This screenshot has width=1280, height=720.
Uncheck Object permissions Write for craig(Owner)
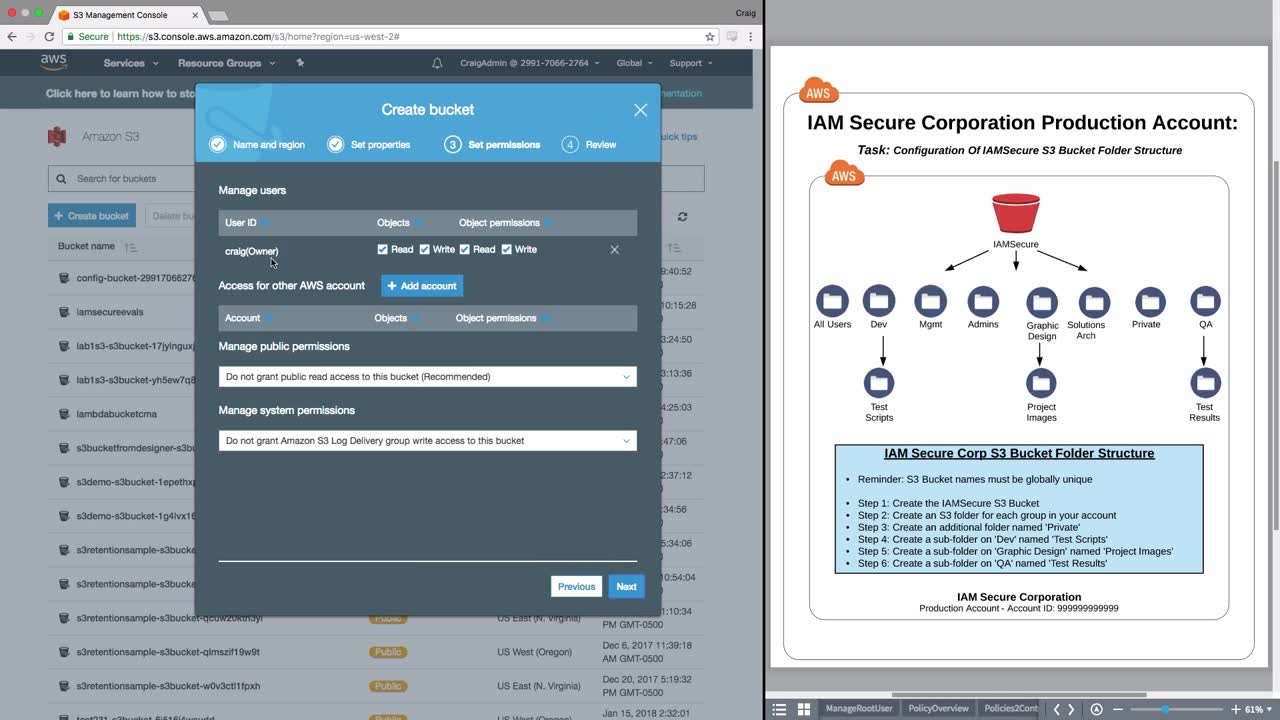(x=506, y=249)
